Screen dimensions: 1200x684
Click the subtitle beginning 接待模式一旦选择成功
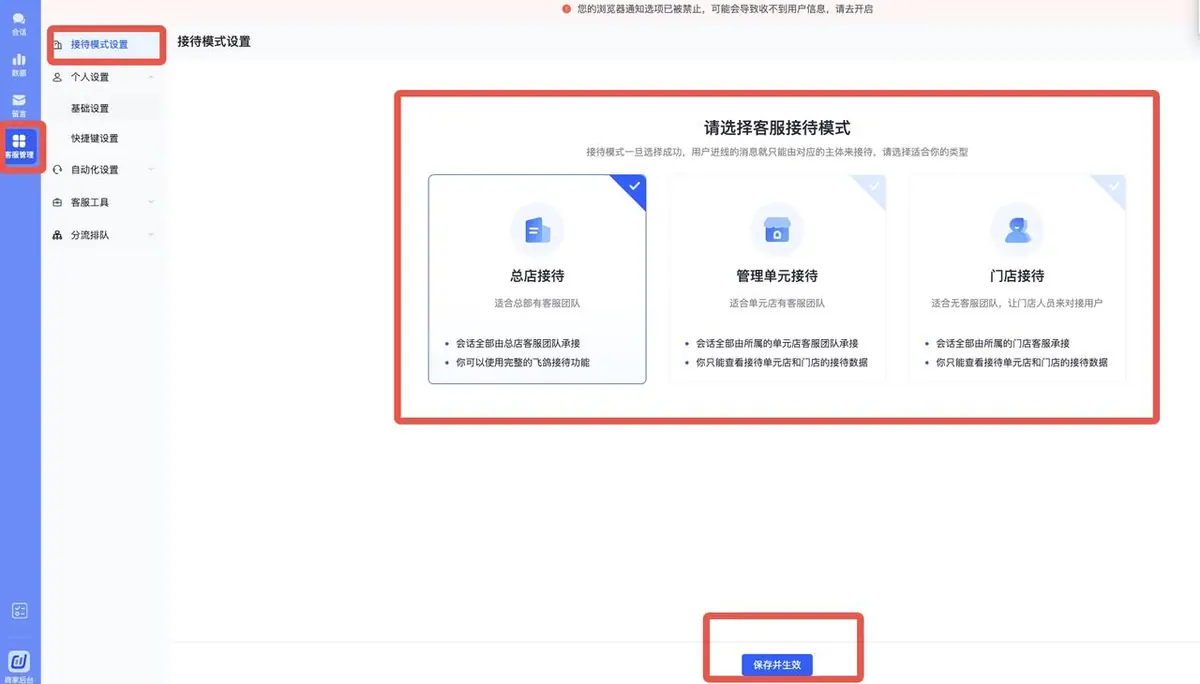click(777, 153)
